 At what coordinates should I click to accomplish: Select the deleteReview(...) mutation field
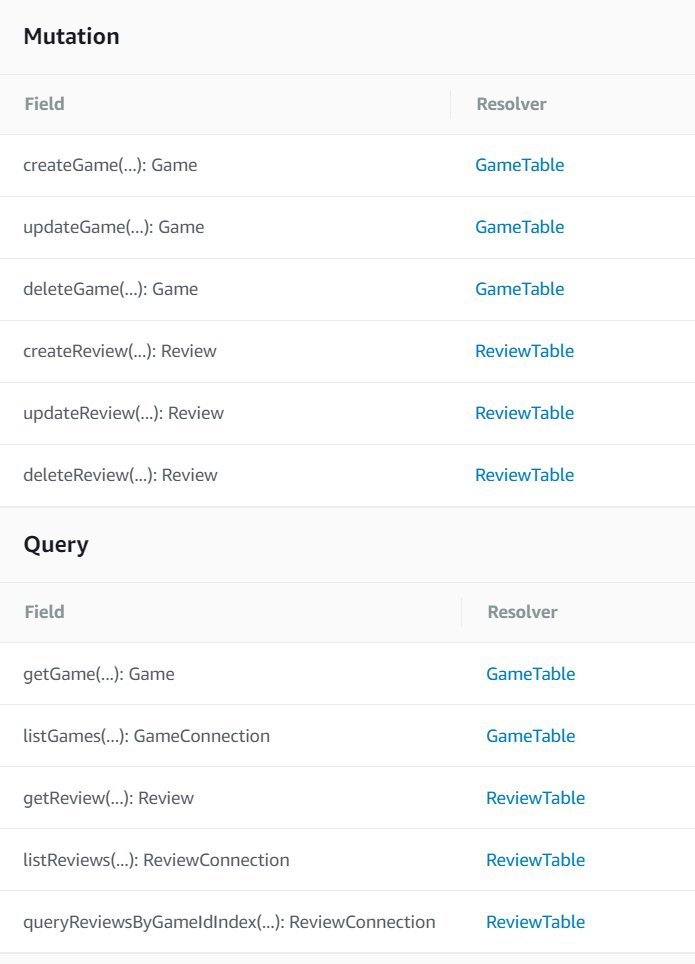[x=120, y=475]
